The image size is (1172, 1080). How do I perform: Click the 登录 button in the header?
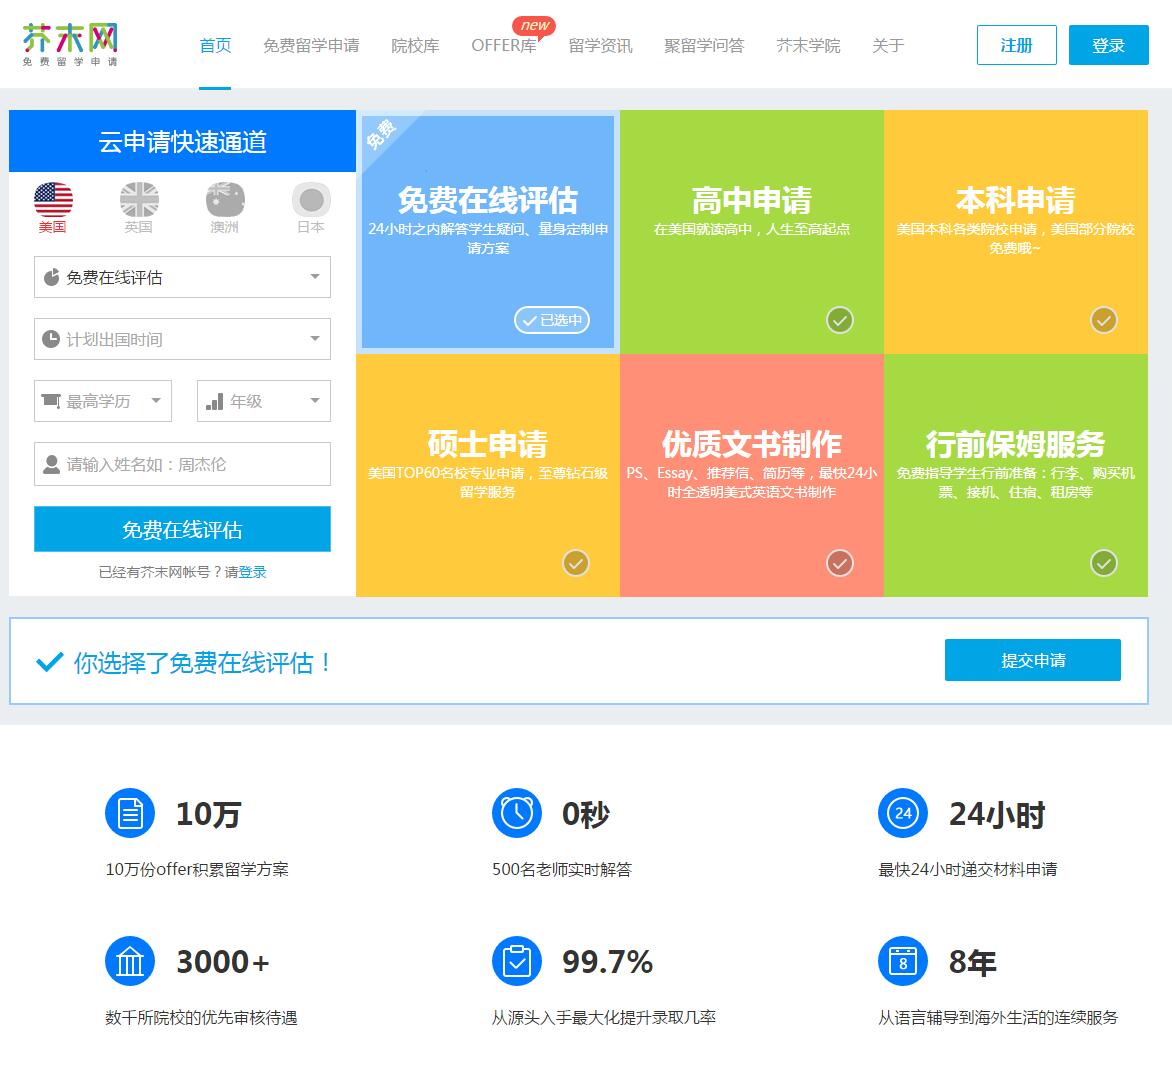[1108, 45]
